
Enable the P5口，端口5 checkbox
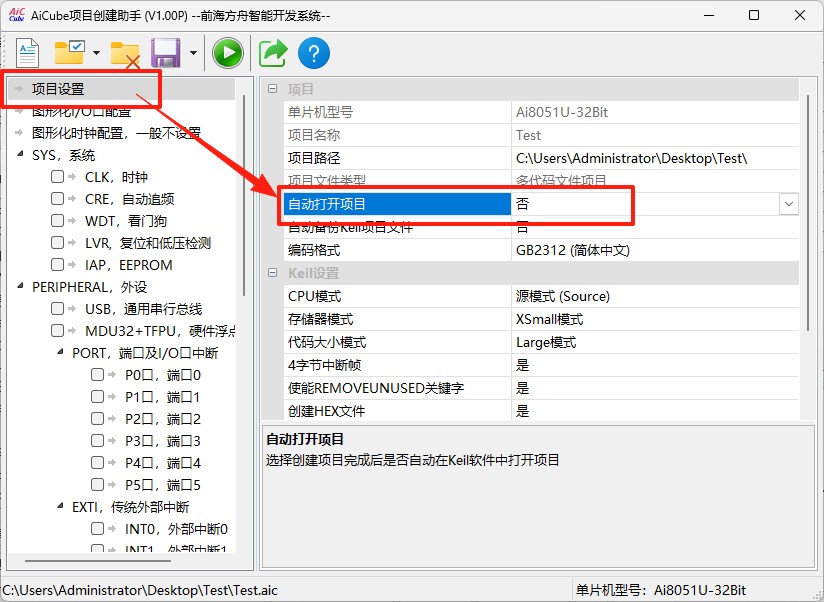point(97,484)
